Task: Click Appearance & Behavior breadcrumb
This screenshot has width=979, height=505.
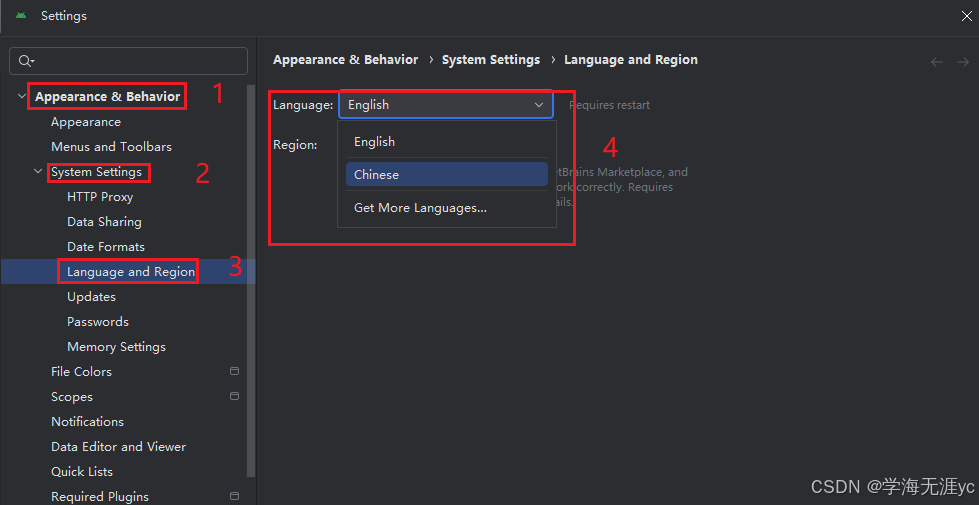Action: coord(345,60)
